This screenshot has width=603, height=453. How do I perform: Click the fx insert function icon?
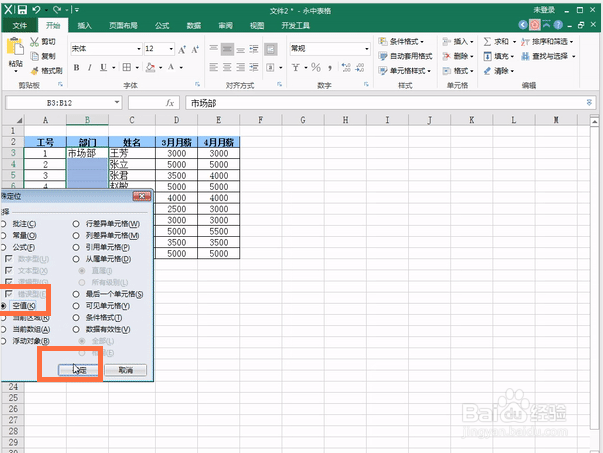170,103
